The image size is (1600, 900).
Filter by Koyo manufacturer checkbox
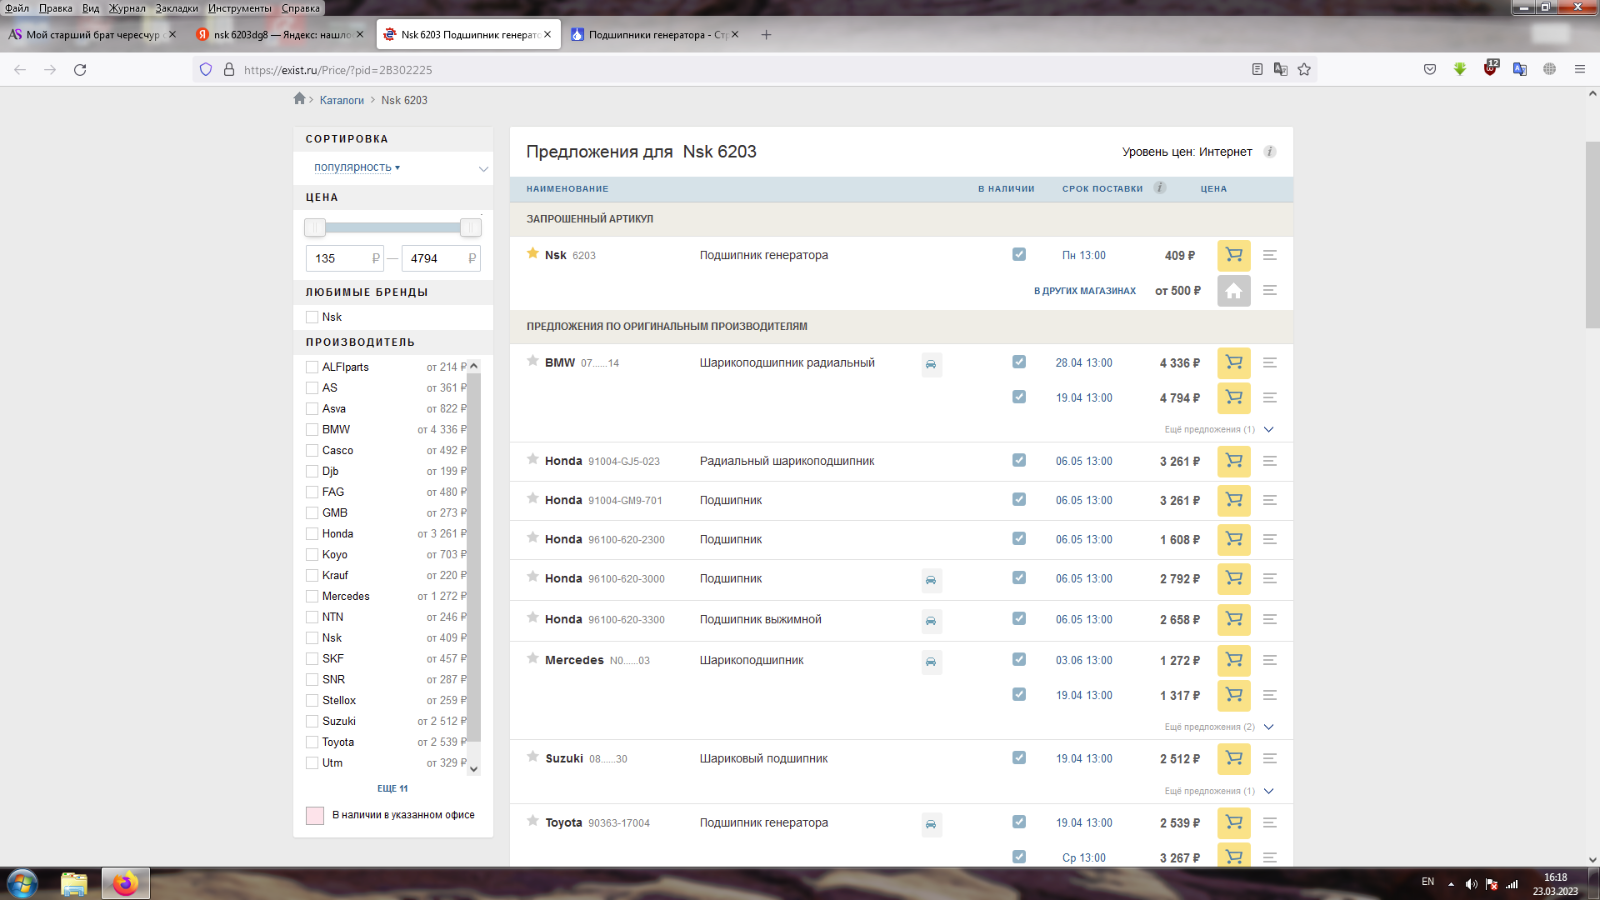coord(312,555)
